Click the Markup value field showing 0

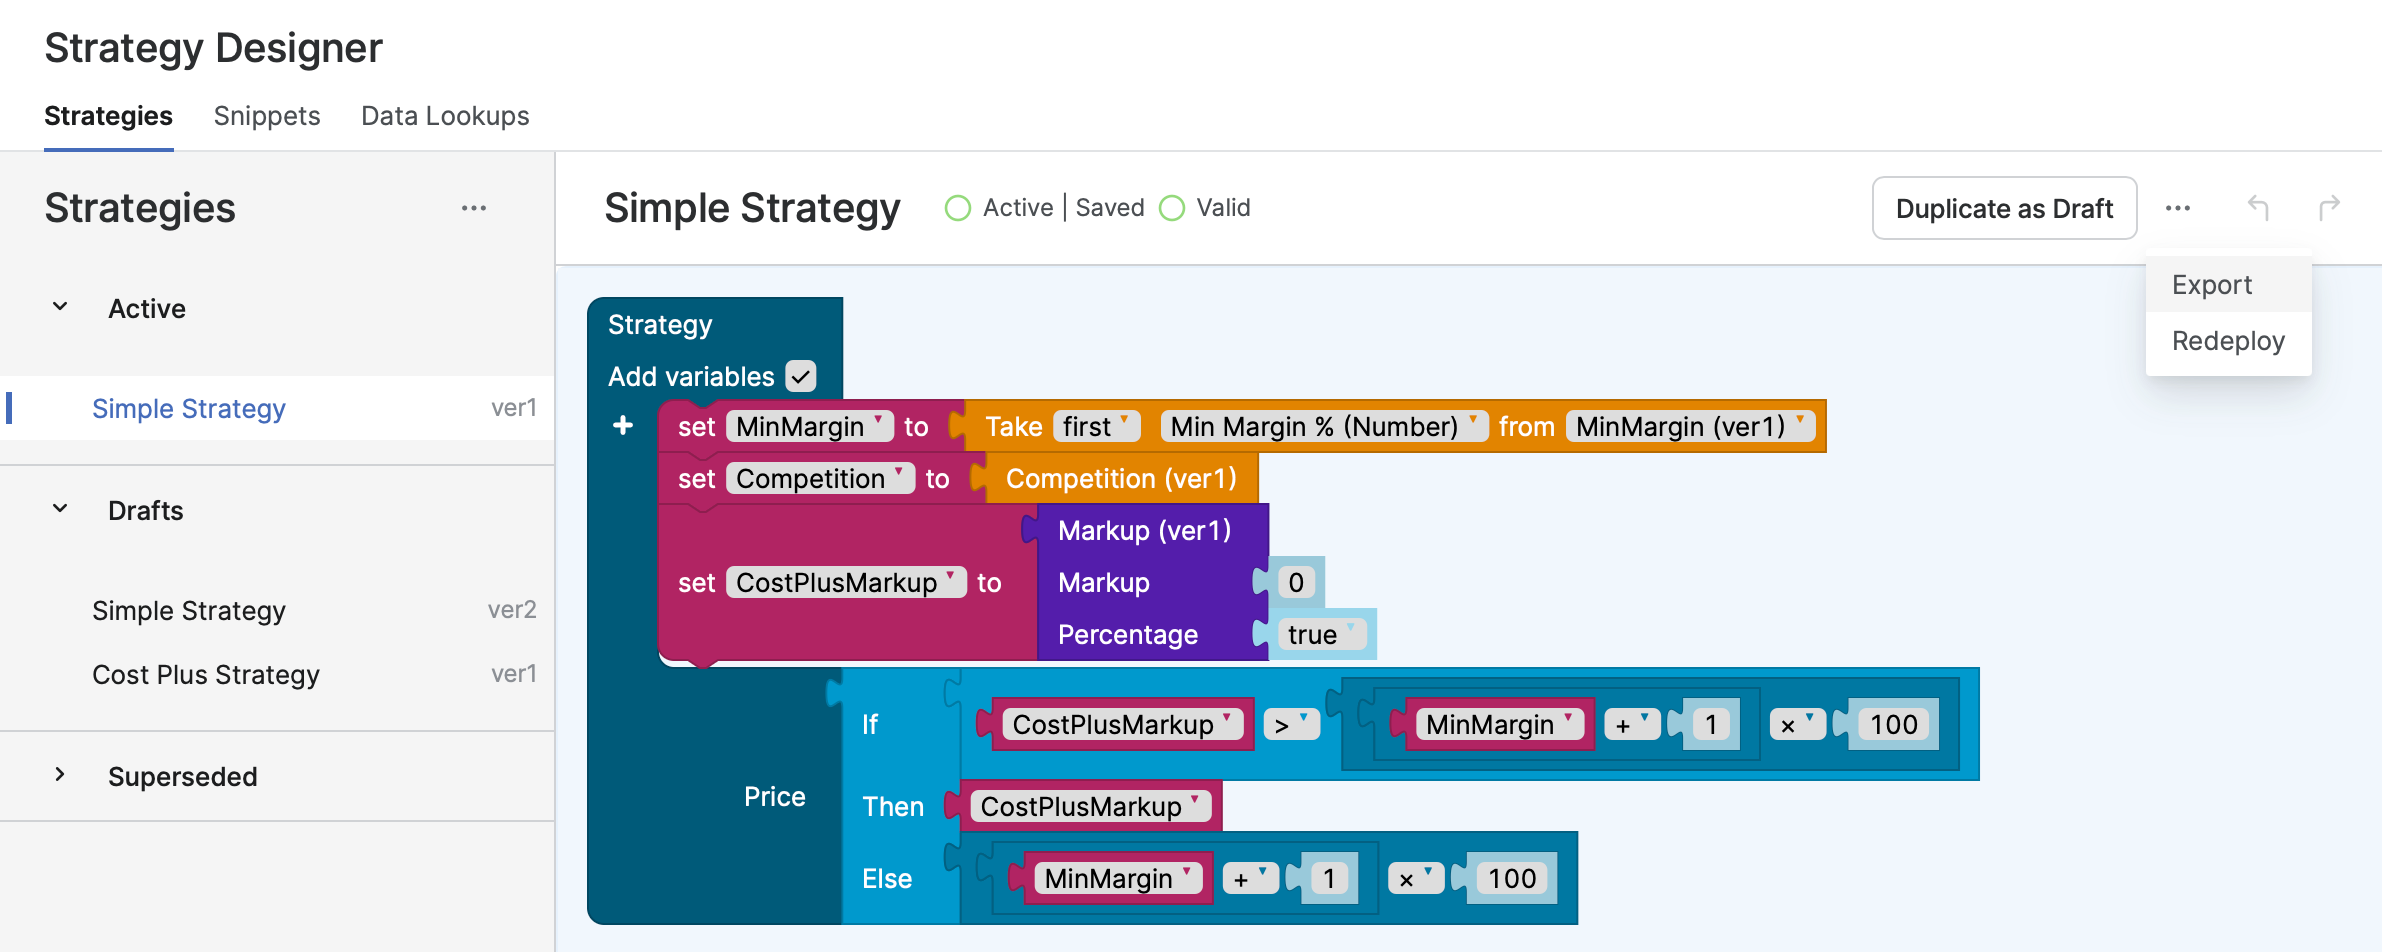pos(1296,582)
